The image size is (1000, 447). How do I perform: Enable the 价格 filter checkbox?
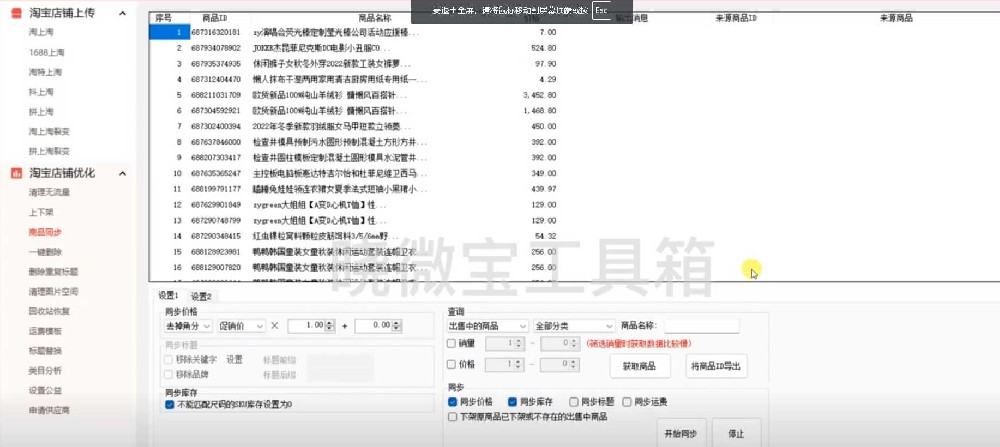(x=452, y=365)
